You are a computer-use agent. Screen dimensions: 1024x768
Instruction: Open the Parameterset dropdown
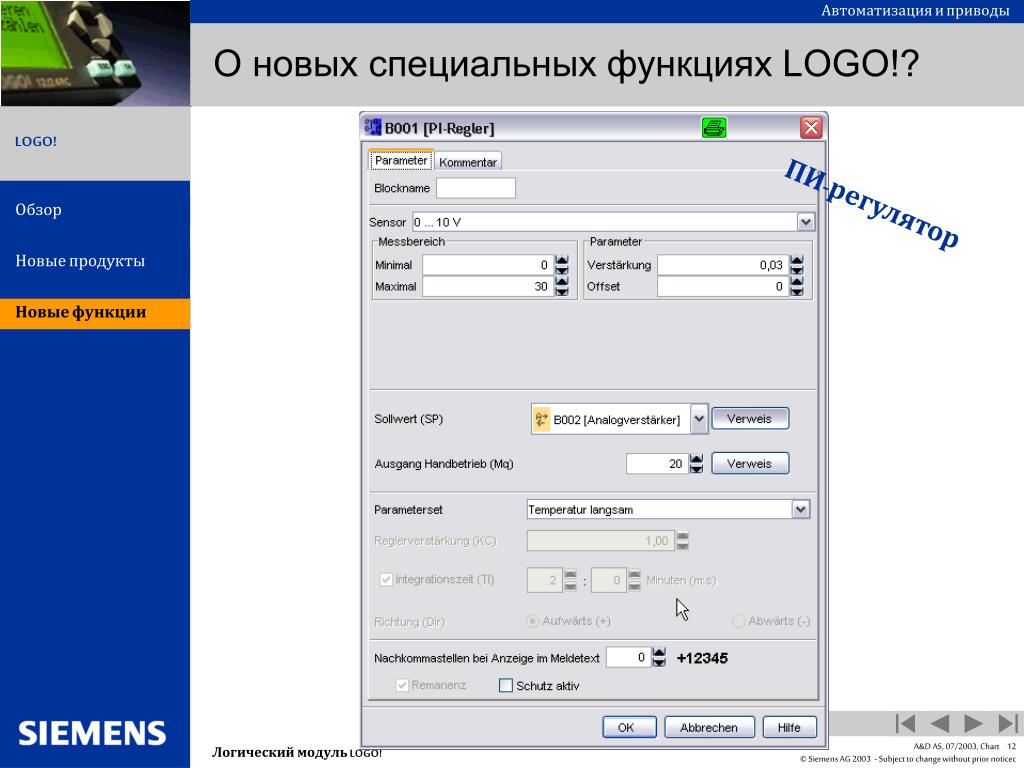801,509
